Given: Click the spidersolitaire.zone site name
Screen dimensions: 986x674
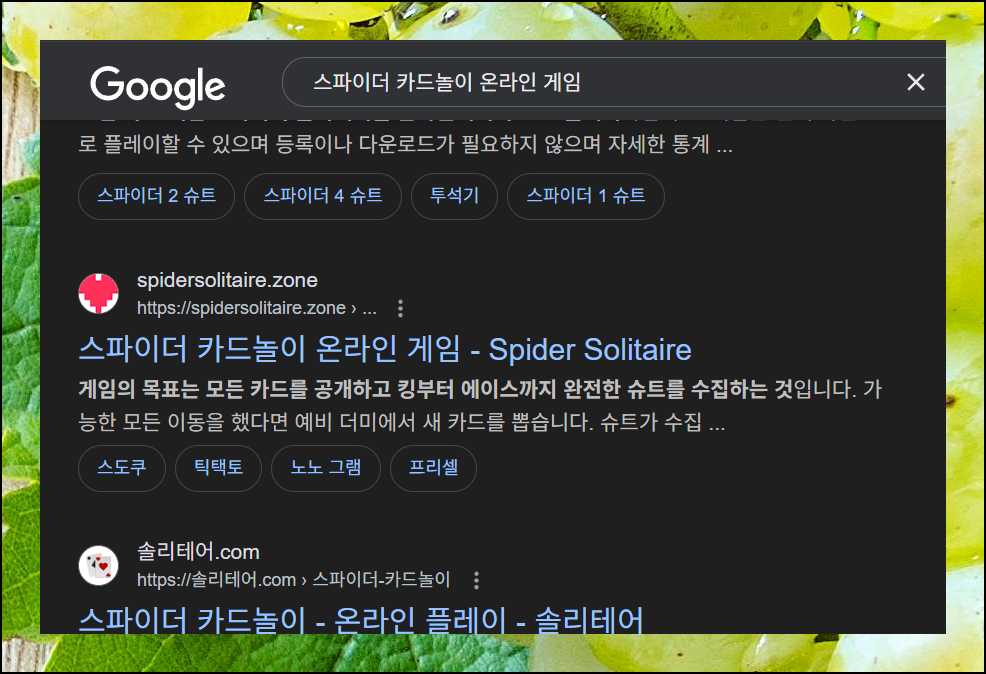Looking at the screenshot, I should [x=227, y=280].
